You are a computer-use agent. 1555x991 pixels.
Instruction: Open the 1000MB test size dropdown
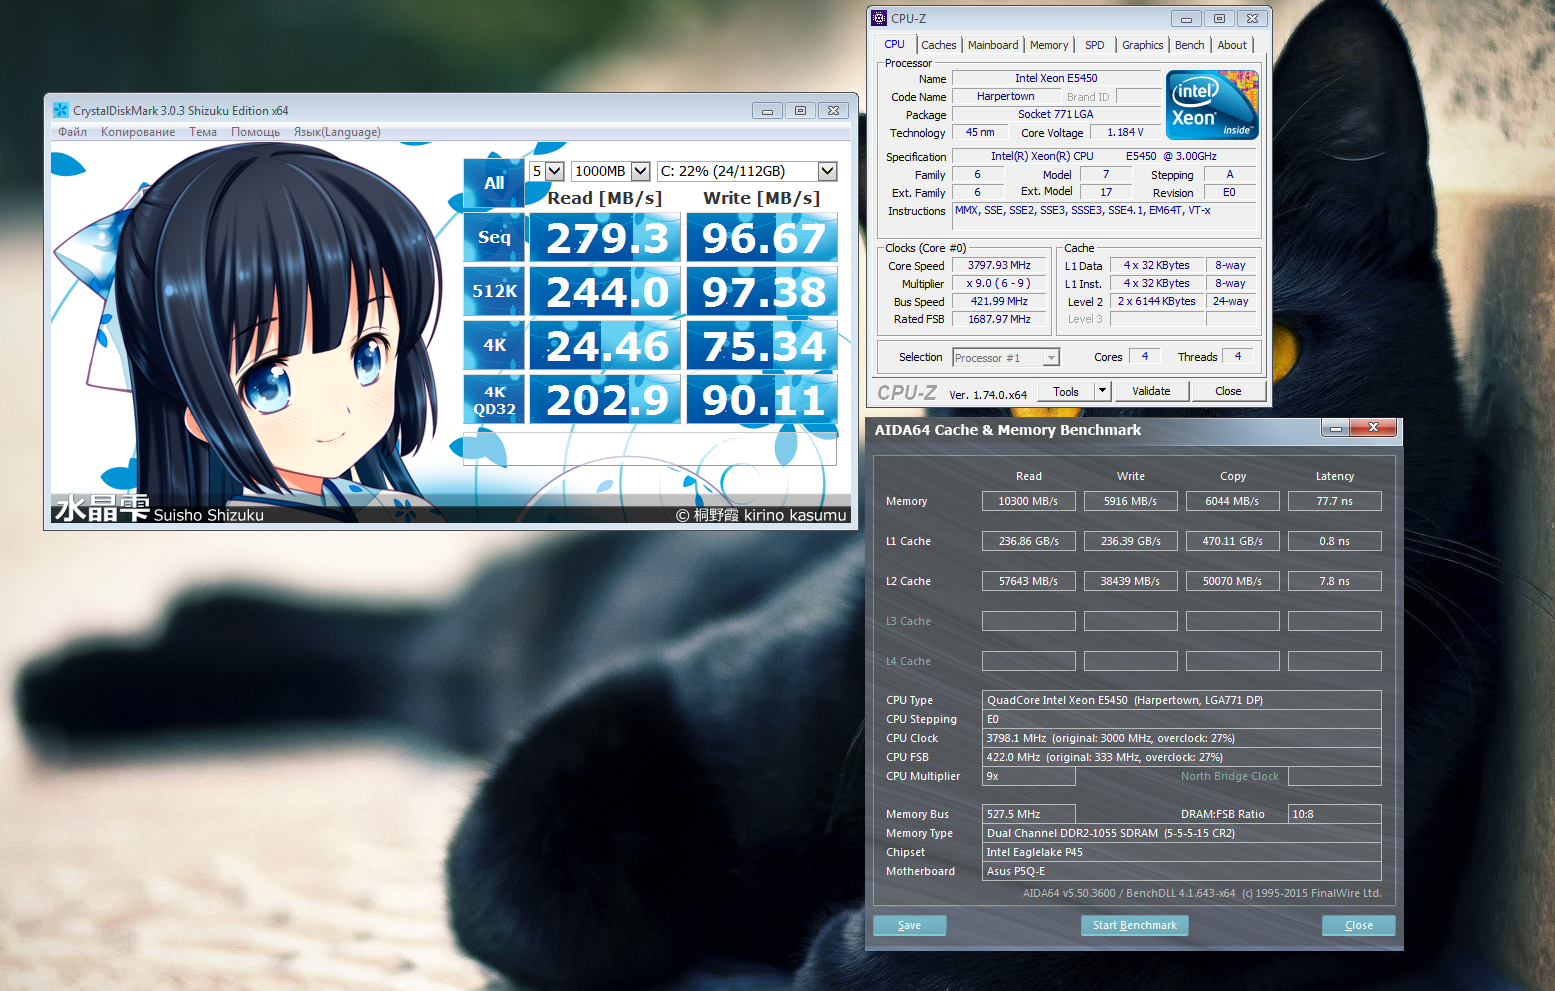[611, 171]
